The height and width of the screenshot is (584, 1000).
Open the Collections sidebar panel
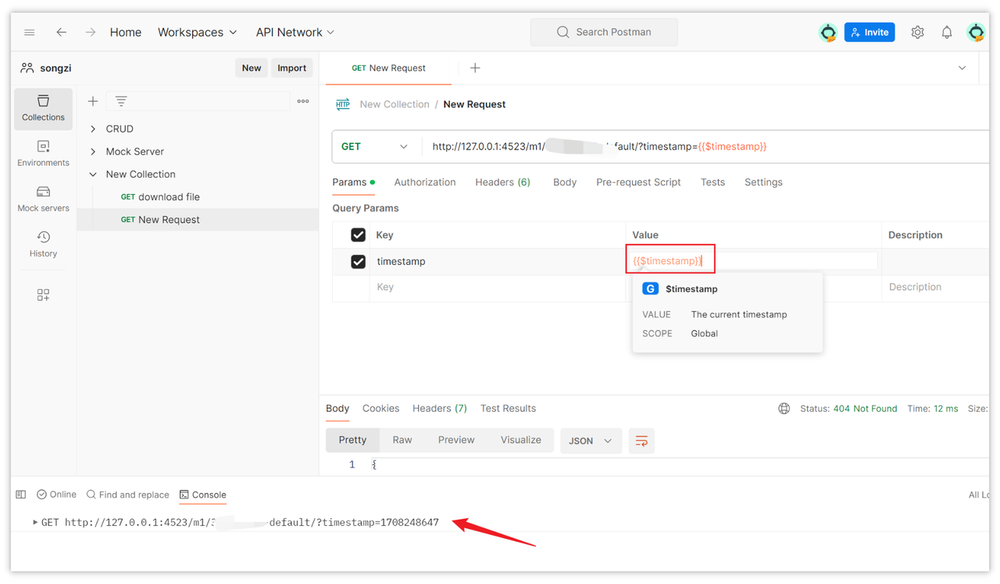tap(43, 108)
